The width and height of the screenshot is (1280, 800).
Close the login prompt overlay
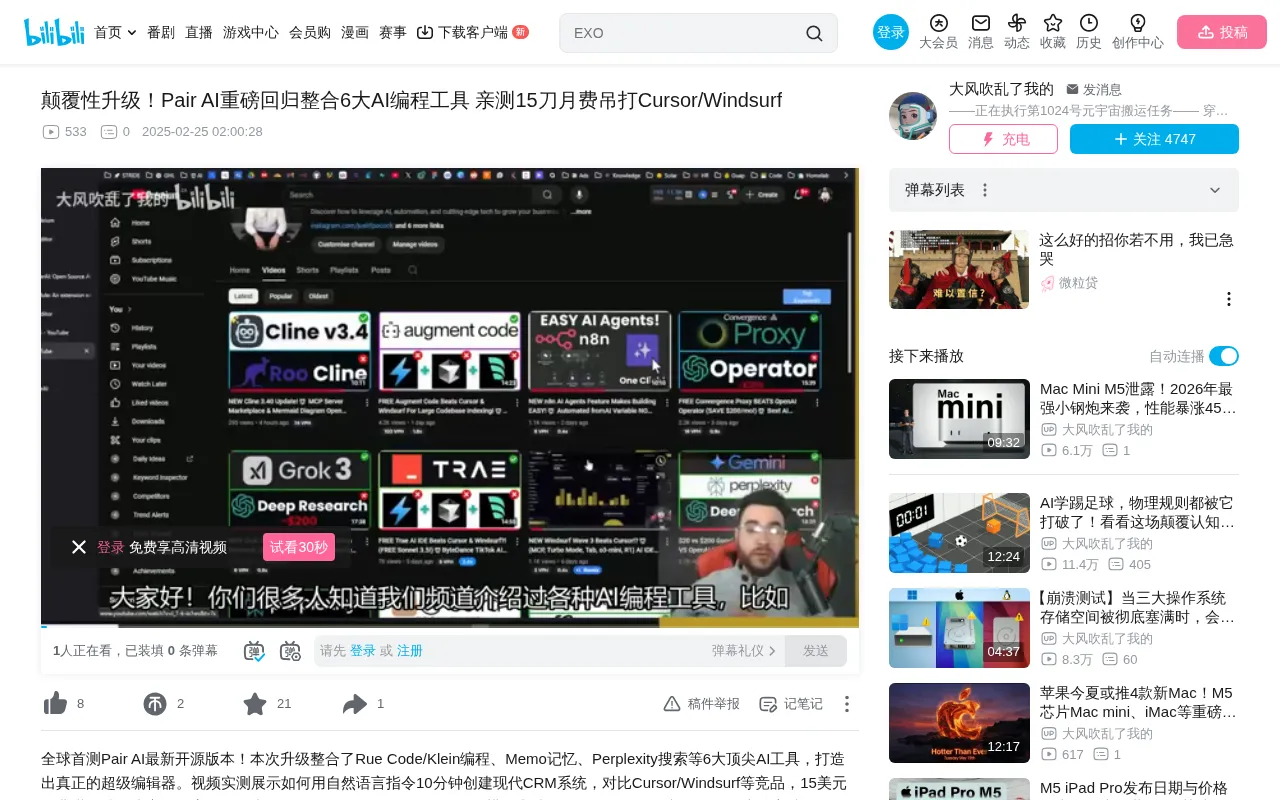pyautogui.click(x=79, y=547)
